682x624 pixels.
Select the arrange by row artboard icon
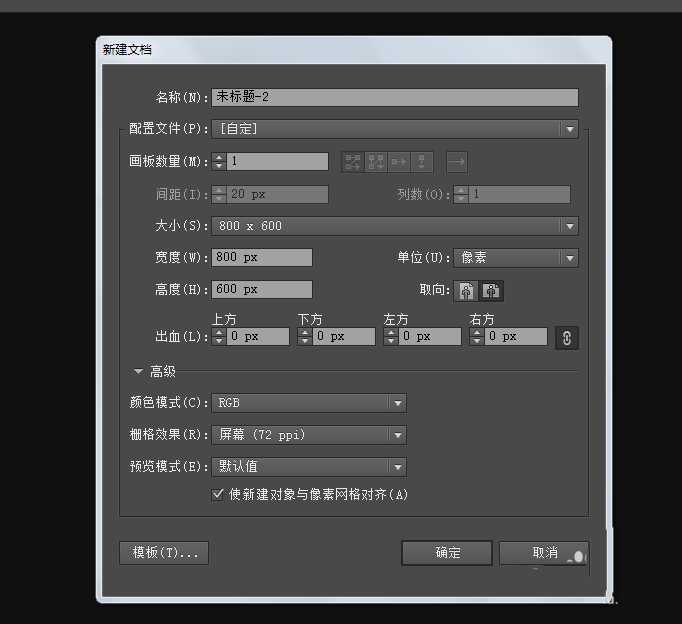[x=399, y=162]
